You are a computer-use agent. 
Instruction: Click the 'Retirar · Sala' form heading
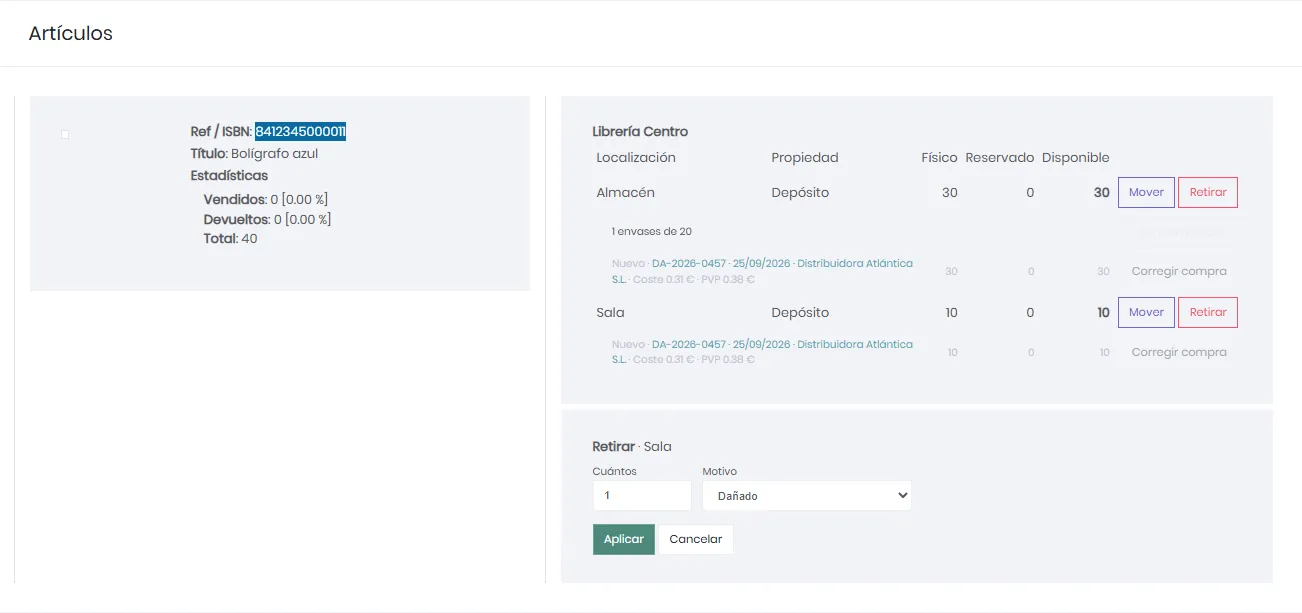pos(632,446)
